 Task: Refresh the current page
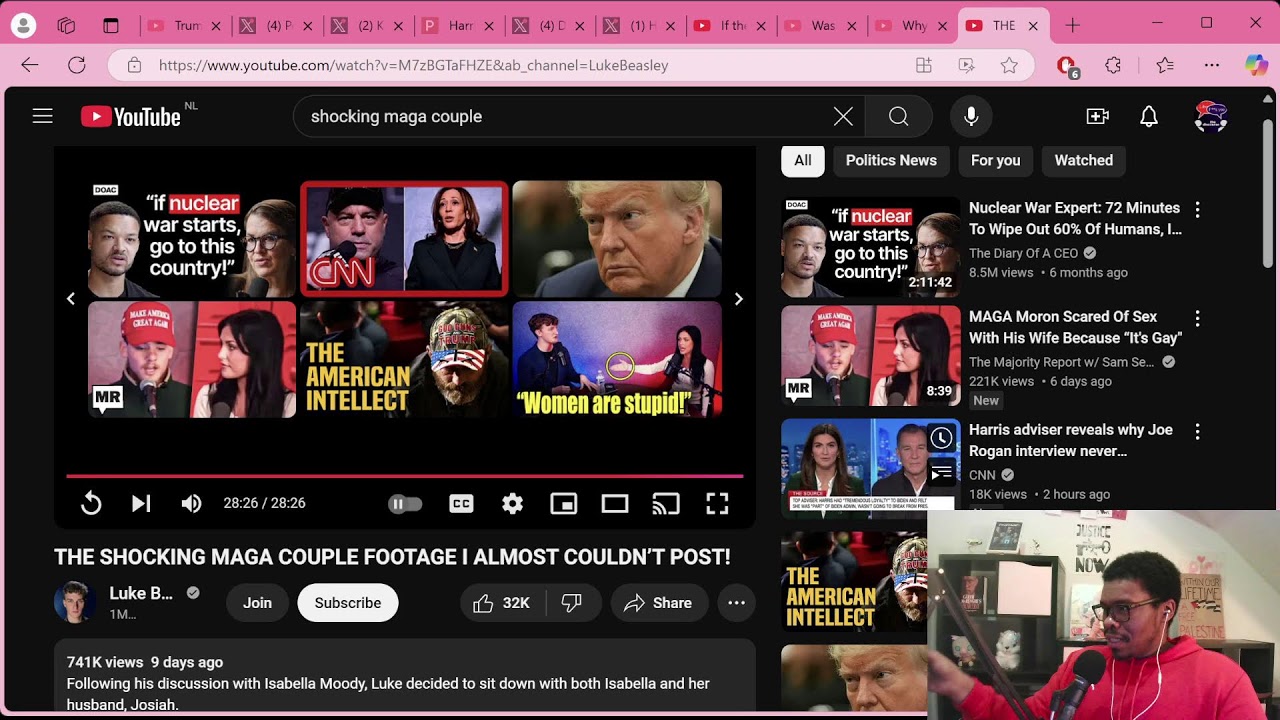pos(77,65)
